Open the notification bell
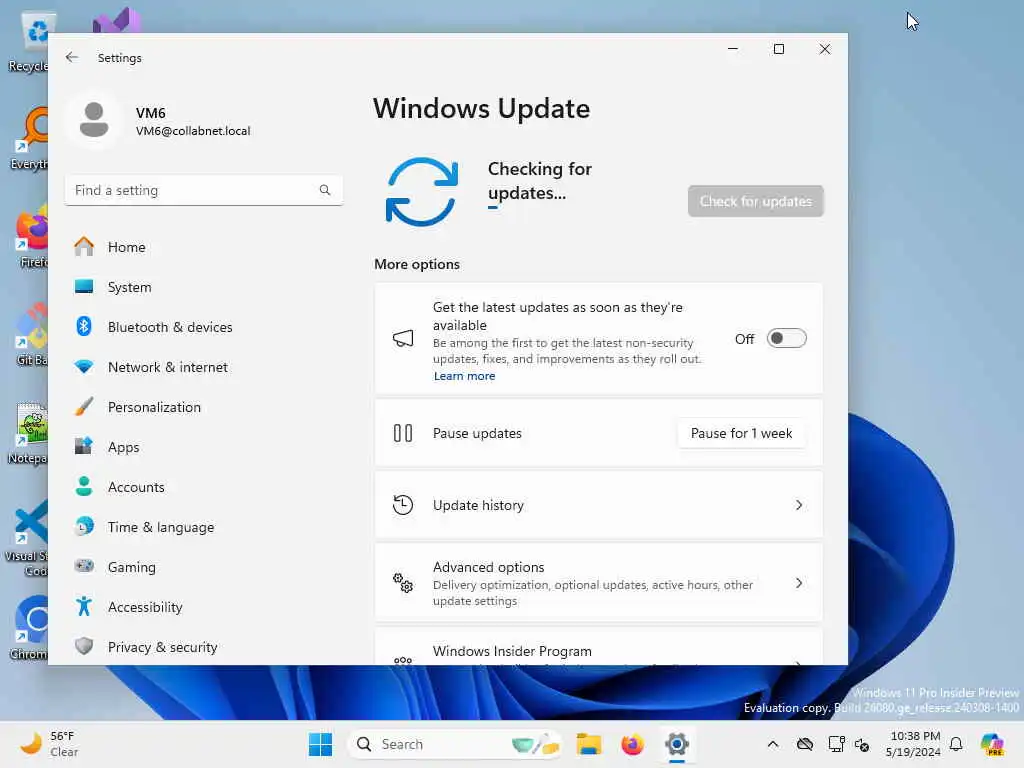Viewport: 1024px width, 768px height. (956, 744)
